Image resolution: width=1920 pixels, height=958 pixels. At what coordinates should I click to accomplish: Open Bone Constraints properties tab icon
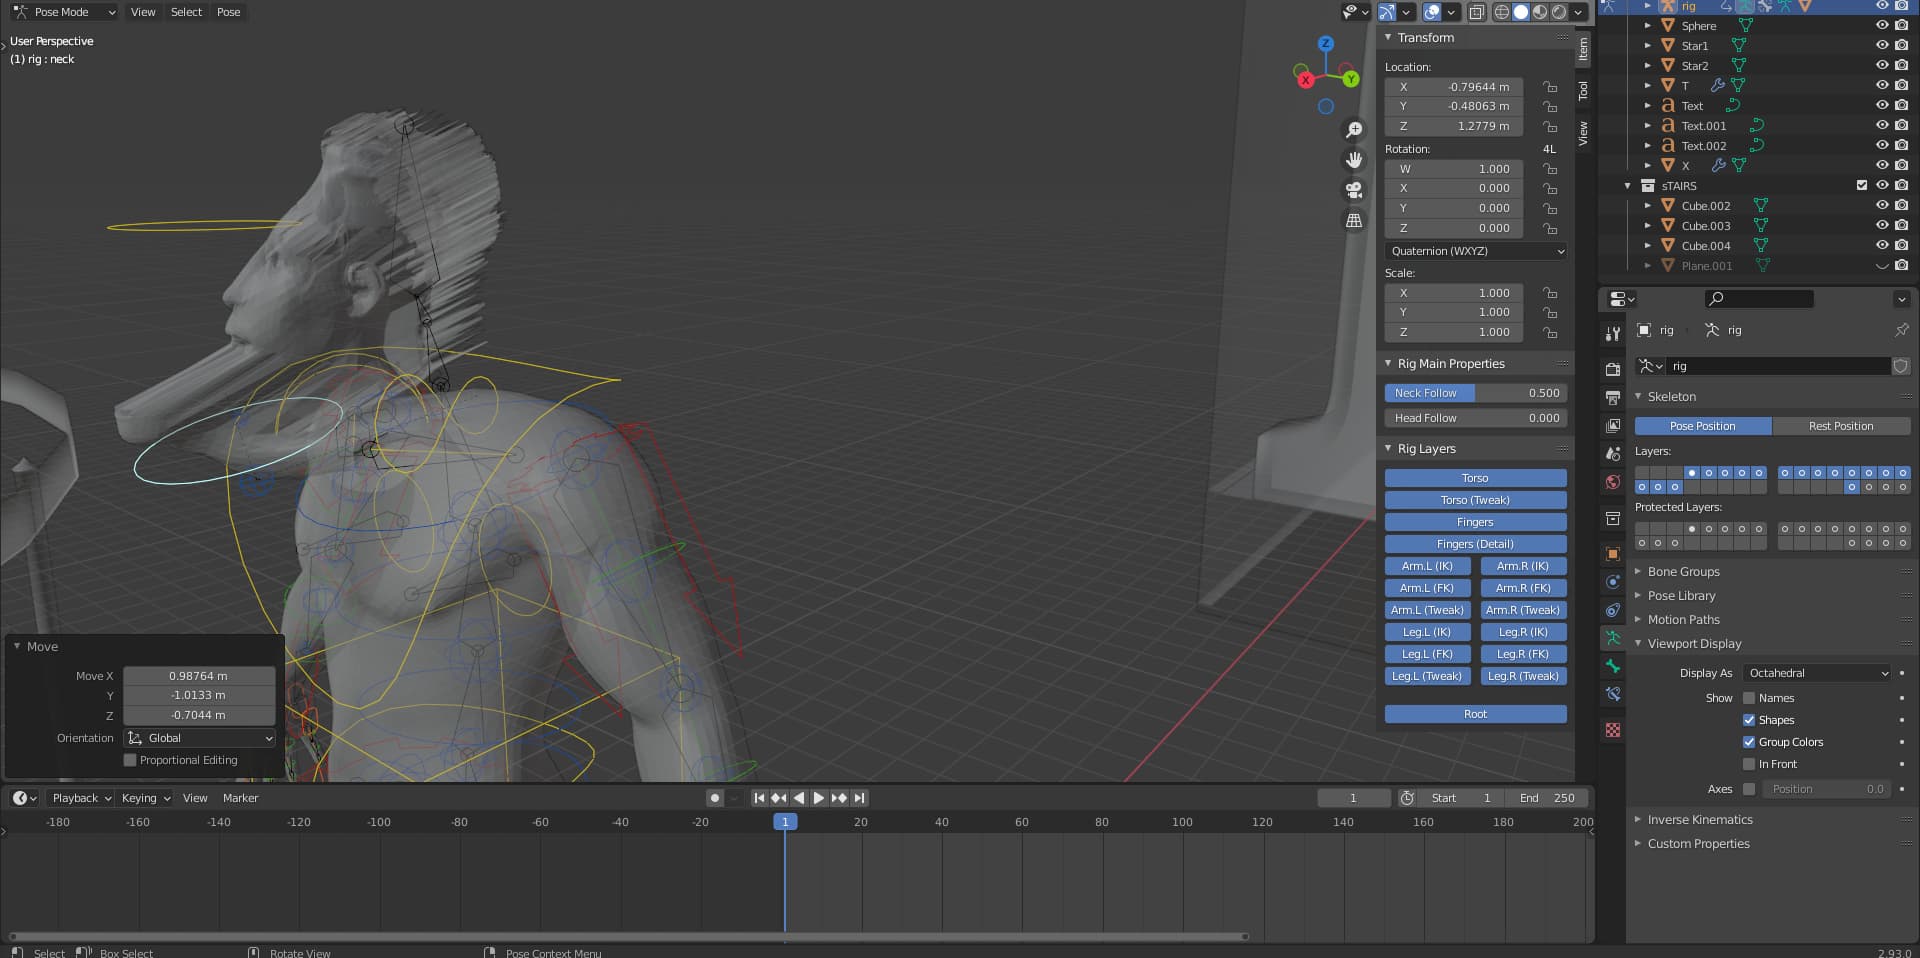coord(1612,694)
